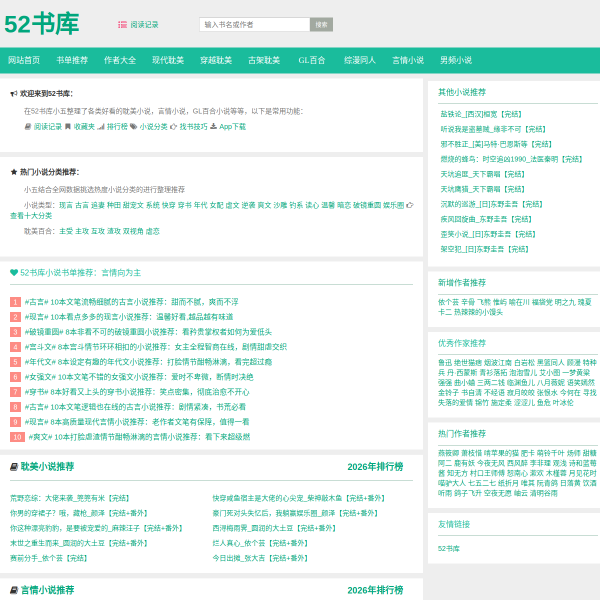Image resolution: width=600 pixels, height=600 pixels.
Task: Open the 网站首页 navigation tab
Action: [x=24, y=60]
